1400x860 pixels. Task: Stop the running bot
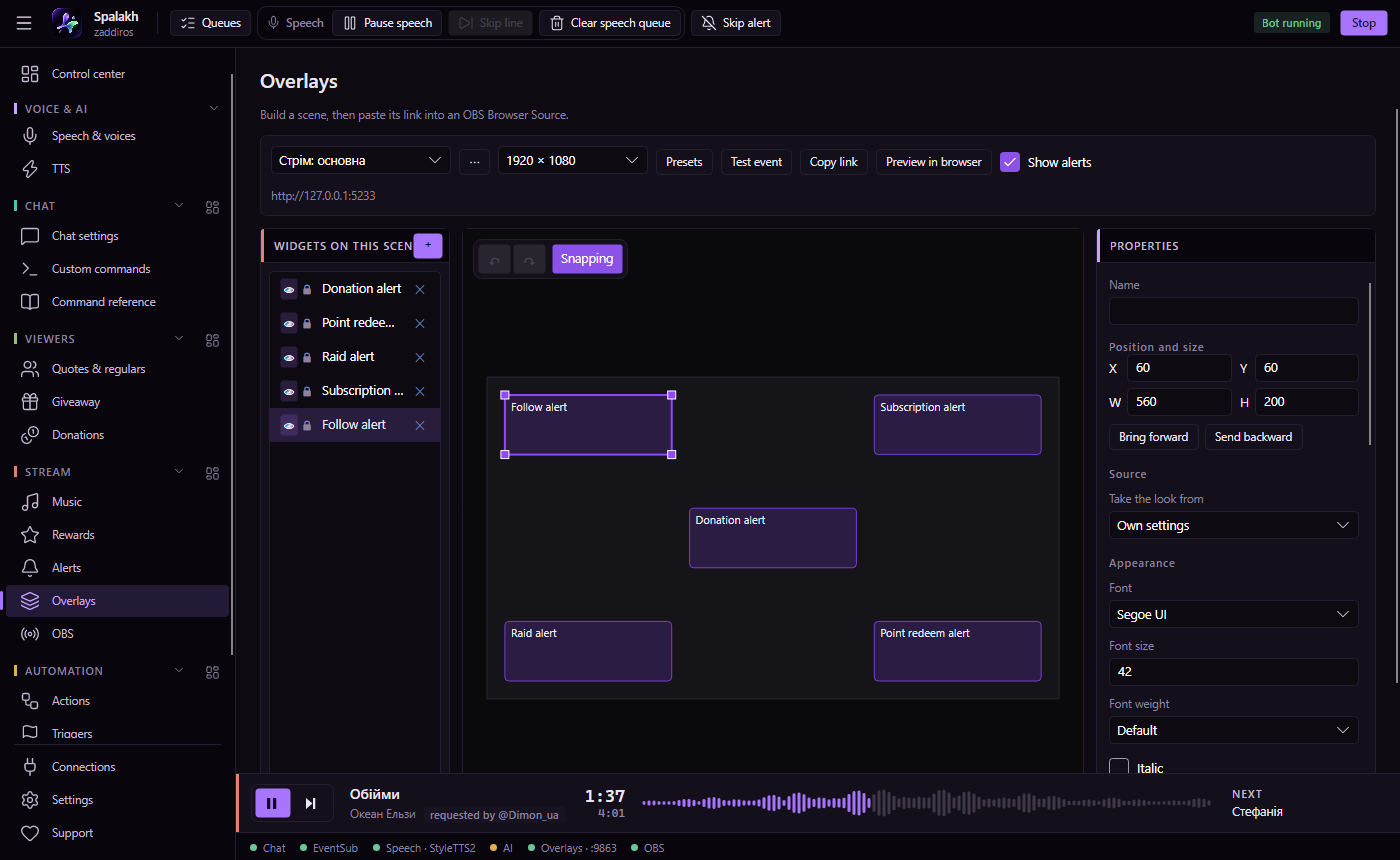1364,23
